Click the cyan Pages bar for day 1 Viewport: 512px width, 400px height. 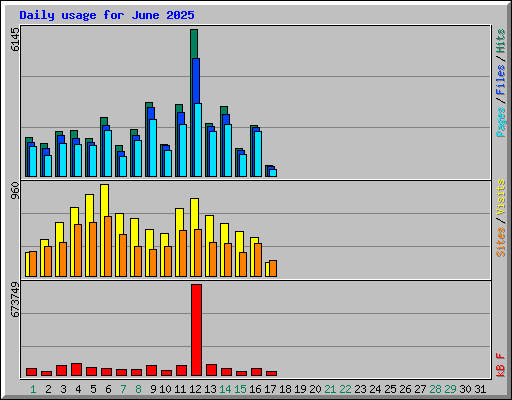33,161
